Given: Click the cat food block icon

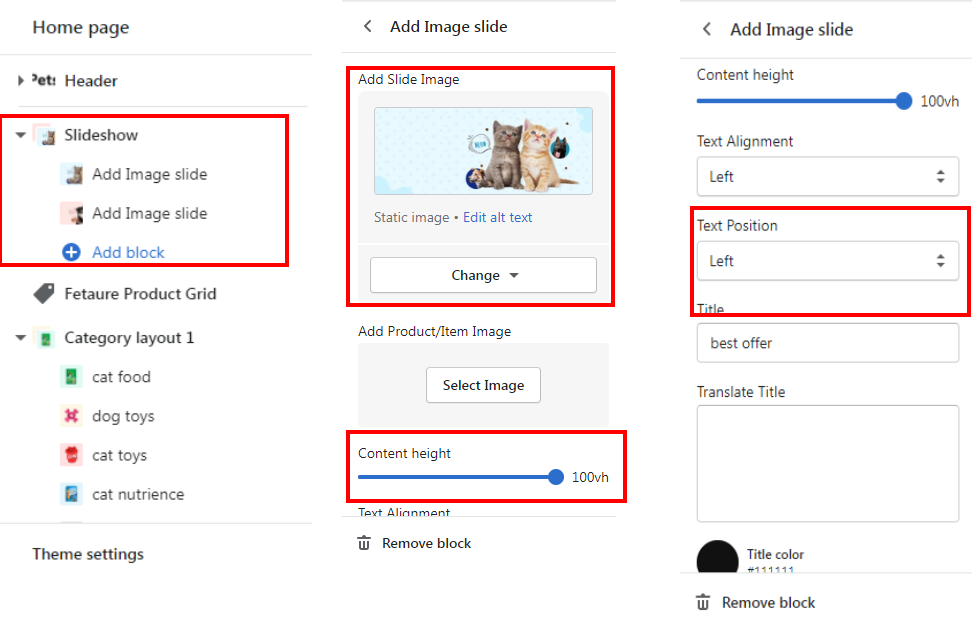Looking at the screenshot, I should (x=71, y=377).
